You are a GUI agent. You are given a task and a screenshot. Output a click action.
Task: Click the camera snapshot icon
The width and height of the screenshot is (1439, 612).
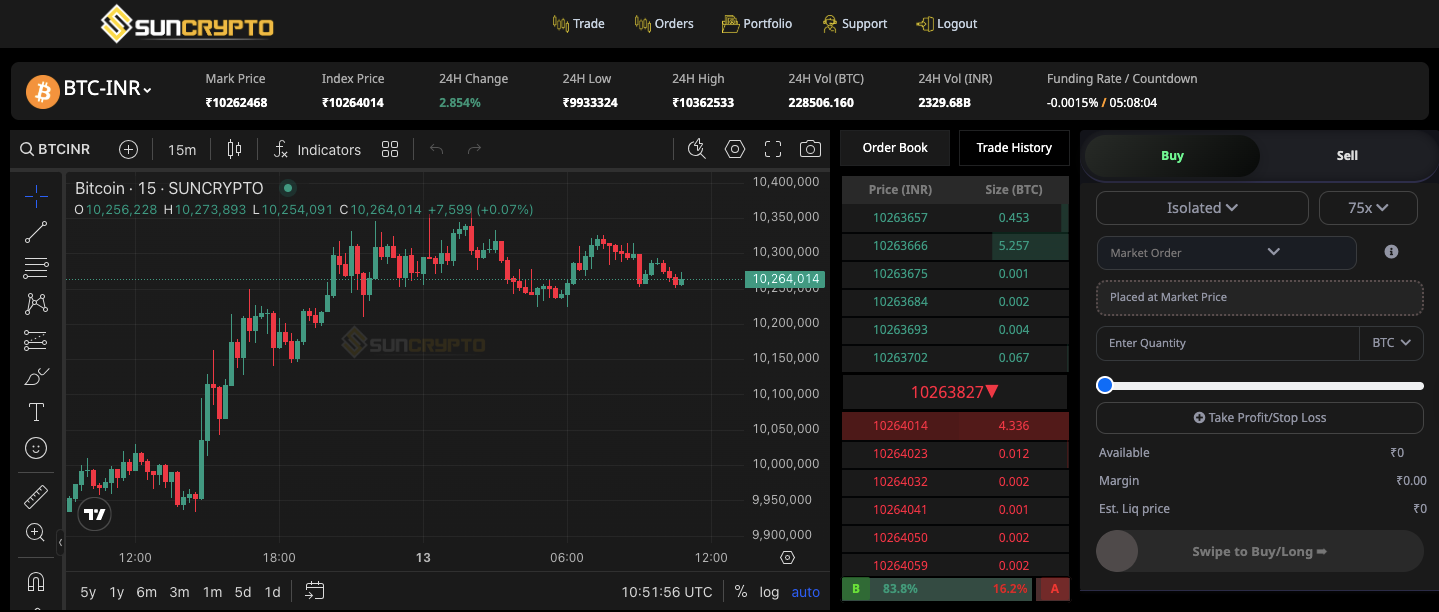[x=810, y=149]
